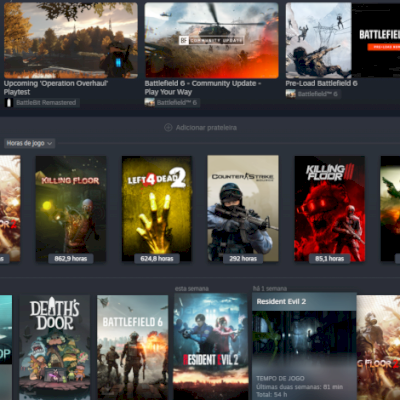Open the Pre-Load Battlefield 6 news image
This screenshot has width=400, height=400.
(x=343, y=40)
